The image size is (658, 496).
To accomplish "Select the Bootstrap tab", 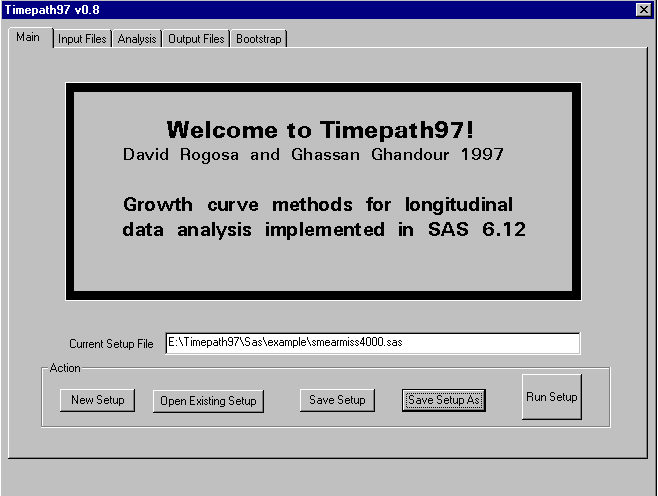I will tap(258, 39).
